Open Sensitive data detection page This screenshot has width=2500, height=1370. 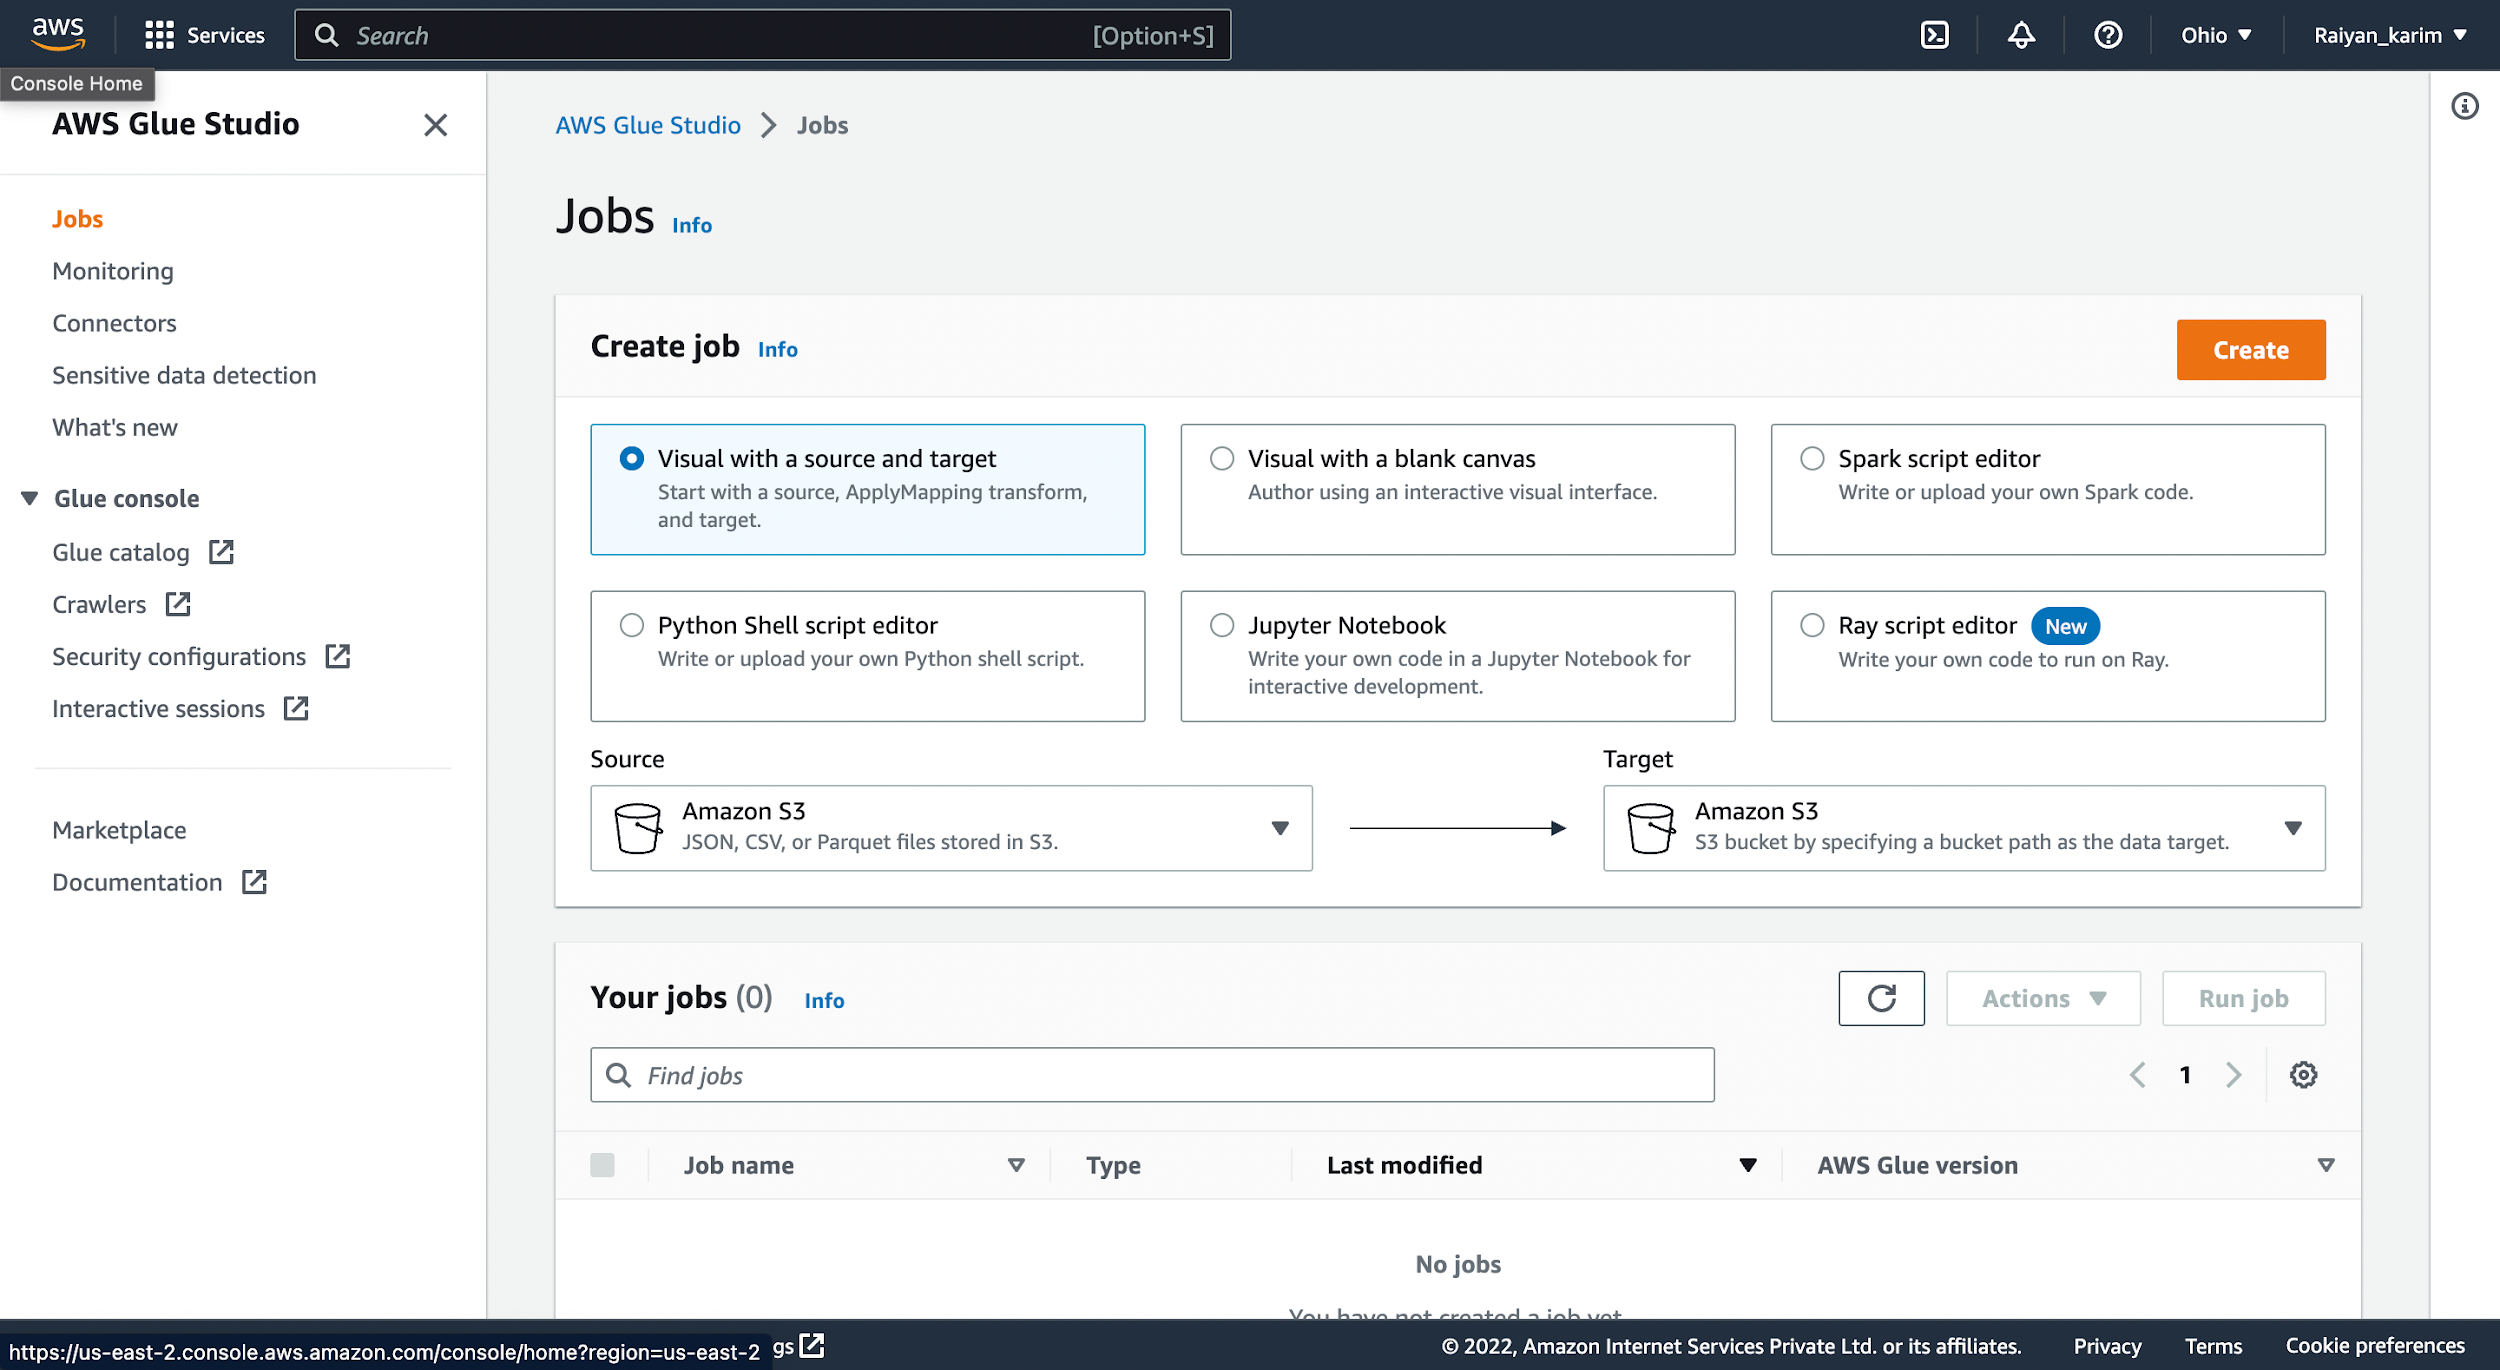tap(184, 375)
